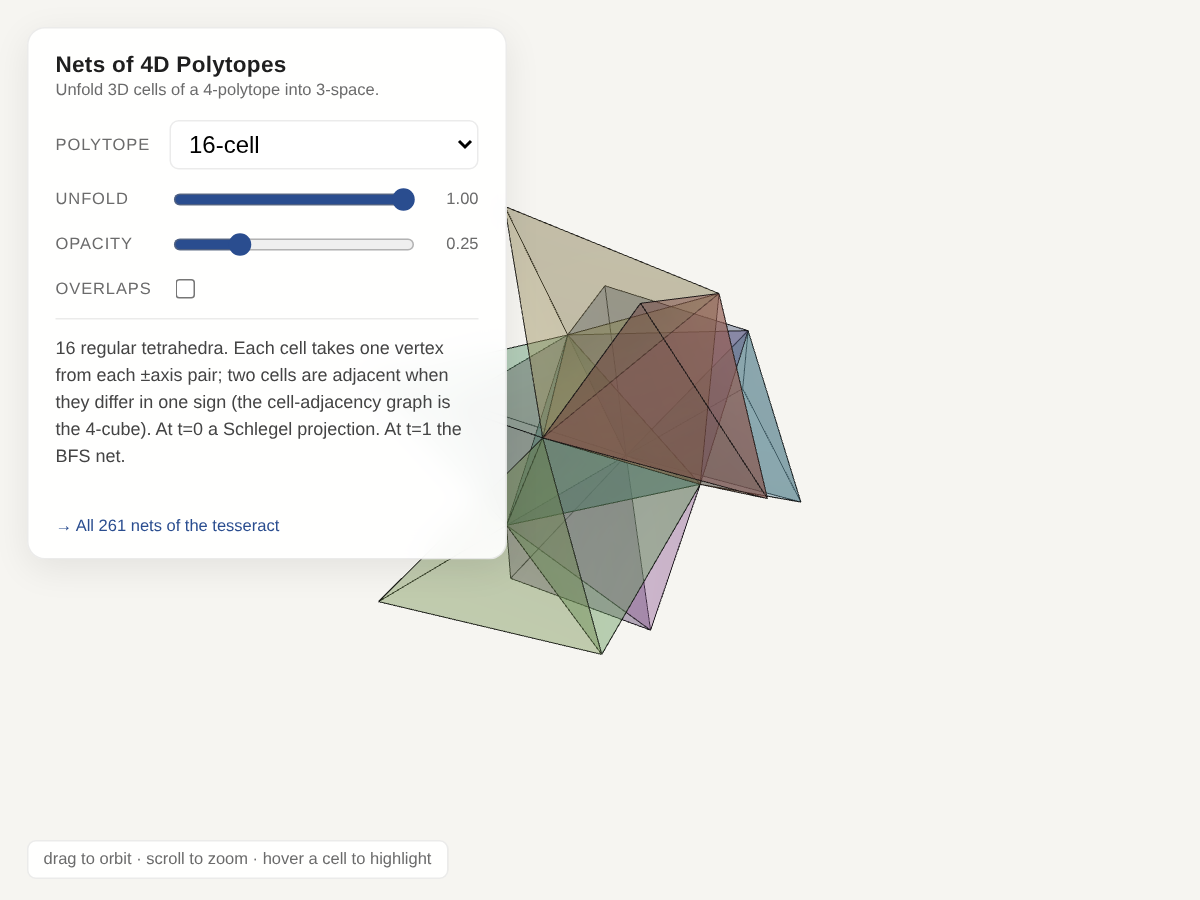The width and height of the screenshot is (1200, 900).
Task: Click the 16 regular tetrahedra description text
Action: coord(260,402)
